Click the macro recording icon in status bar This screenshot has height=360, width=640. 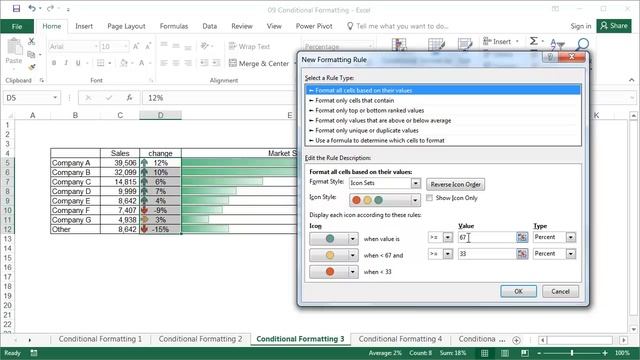(x=34, y=353)
